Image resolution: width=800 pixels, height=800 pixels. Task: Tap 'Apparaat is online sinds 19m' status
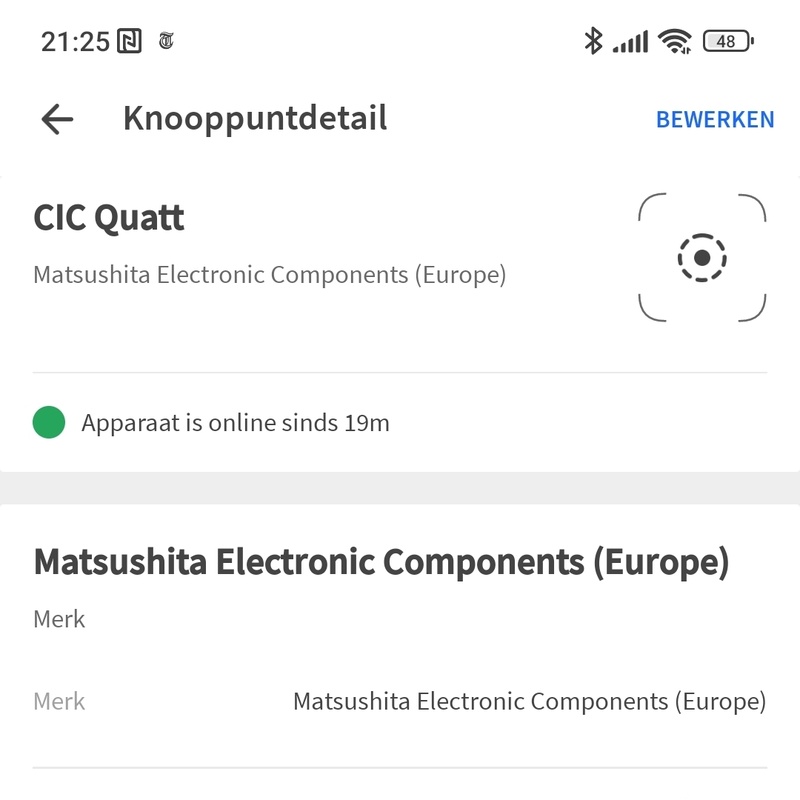point(236,423)
